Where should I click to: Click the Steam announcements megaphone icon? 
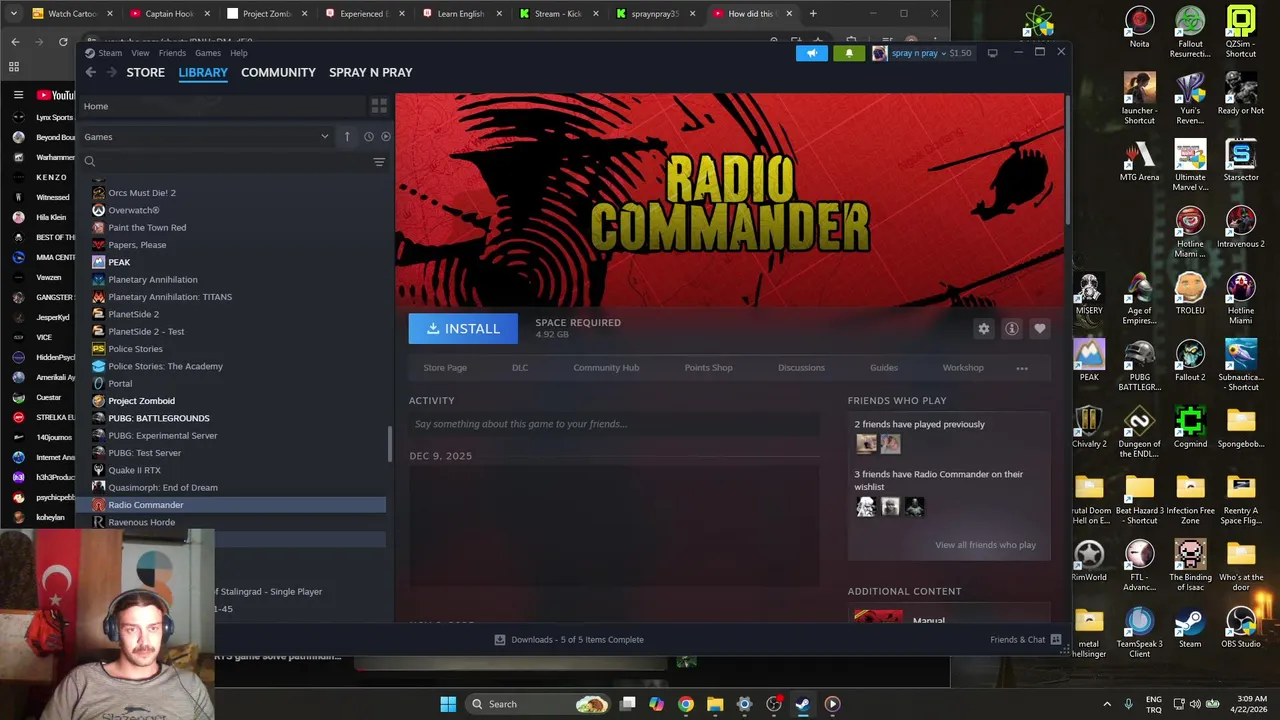[812, 53]
